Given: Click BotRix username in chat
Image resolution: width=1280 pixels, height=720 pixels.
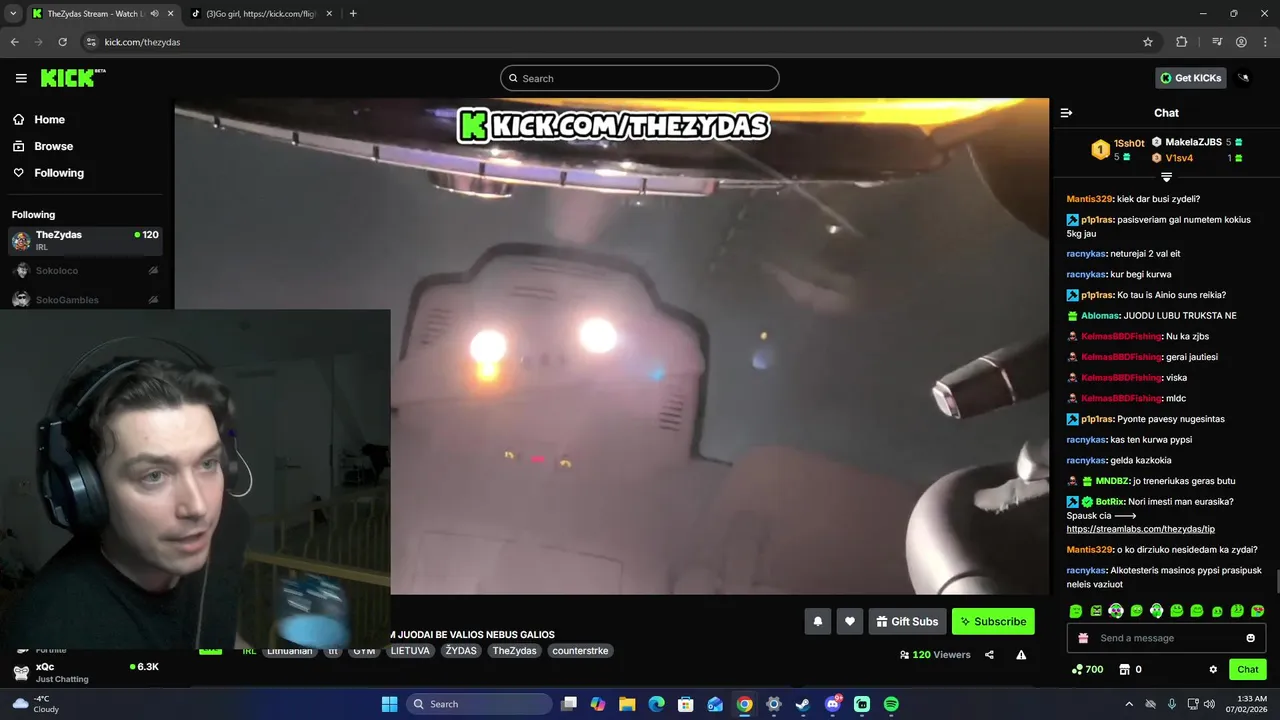Looking at the screenshot, I should click(x=1110, y=501).
